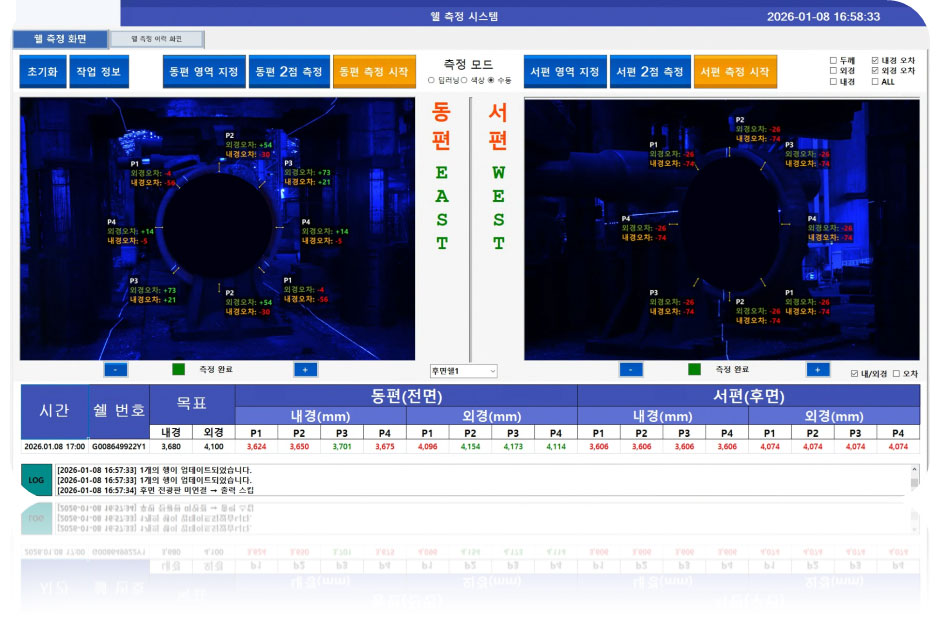Click the 목표 column header
Image resolution: width=940 pixels, height=630 pixels.
192,404
